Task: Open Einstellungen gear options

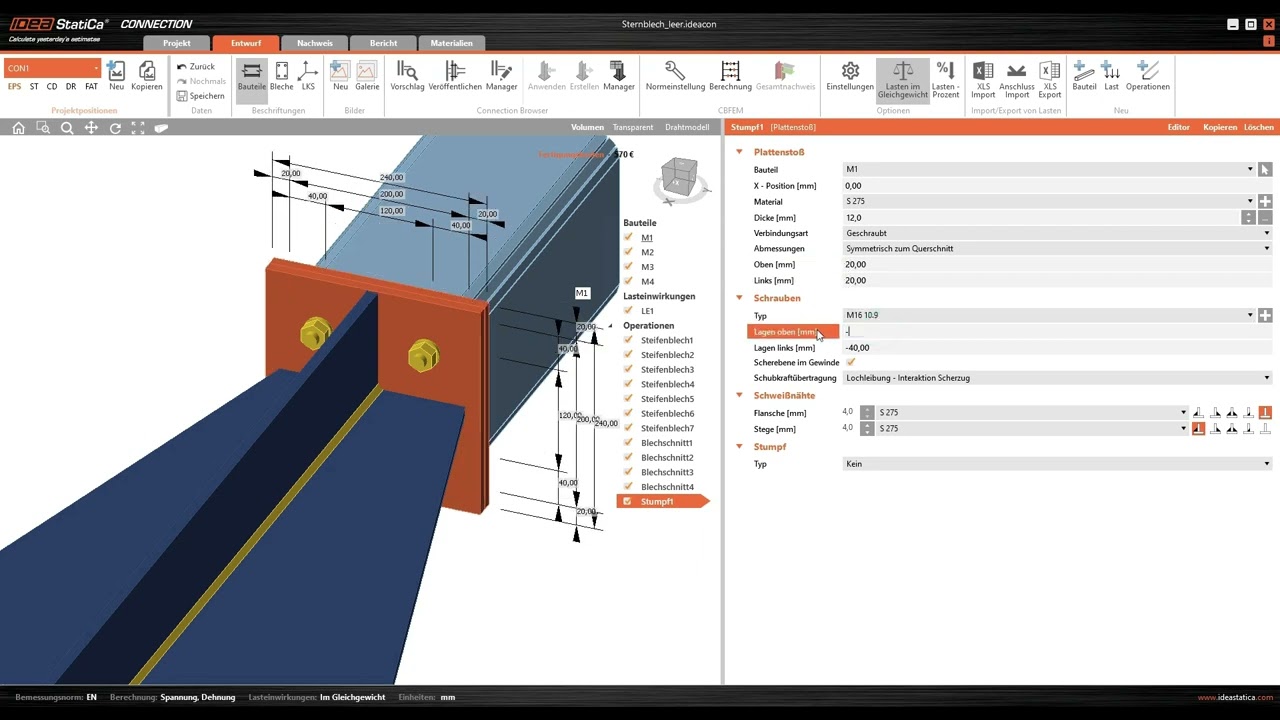Action: coord(850,75)
